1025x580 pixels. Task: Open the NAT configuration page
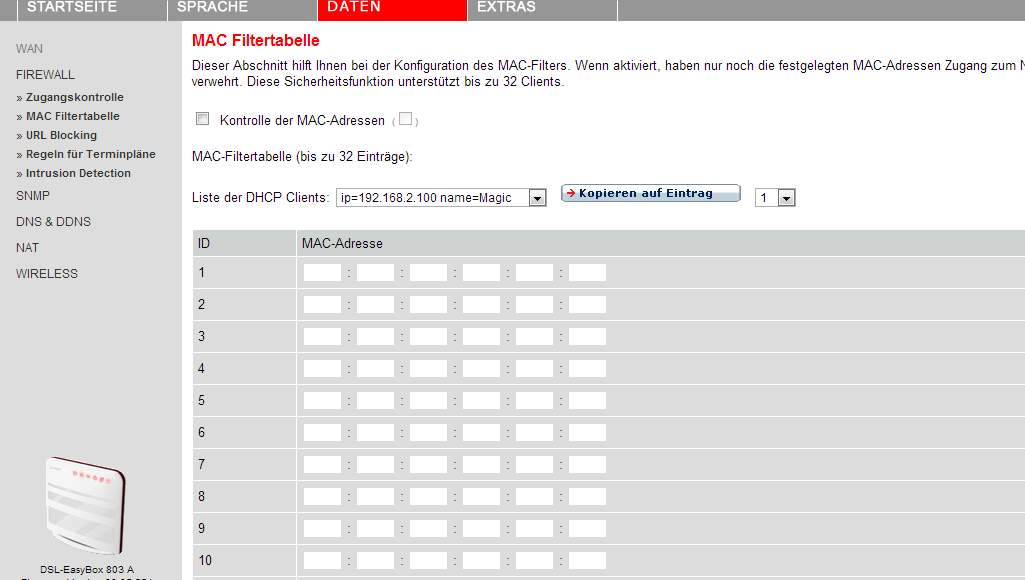[27, 247]
